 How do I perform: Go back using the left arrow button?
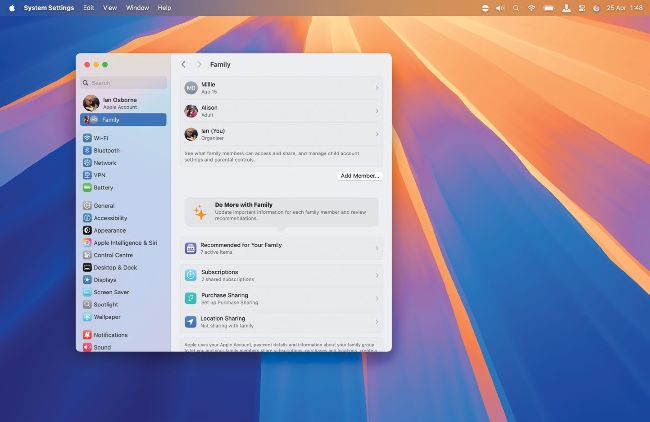click(x=183, y=64)
